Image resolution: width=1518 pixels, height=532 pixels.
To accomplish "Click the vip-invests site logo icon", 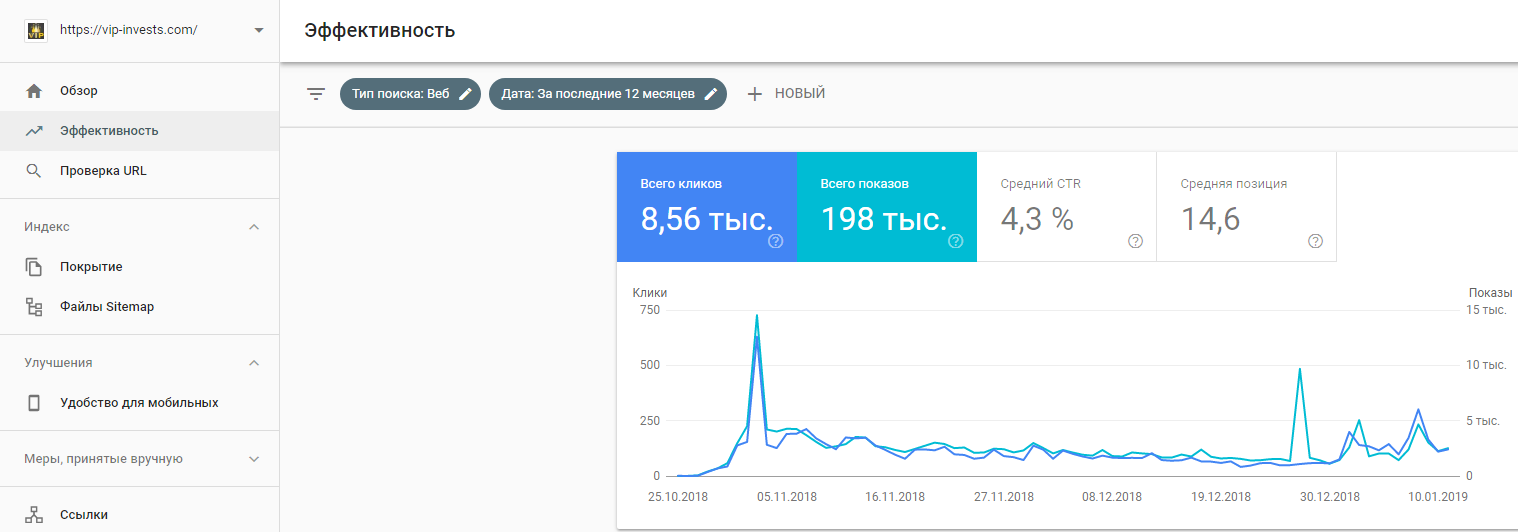I will [35, 30].
